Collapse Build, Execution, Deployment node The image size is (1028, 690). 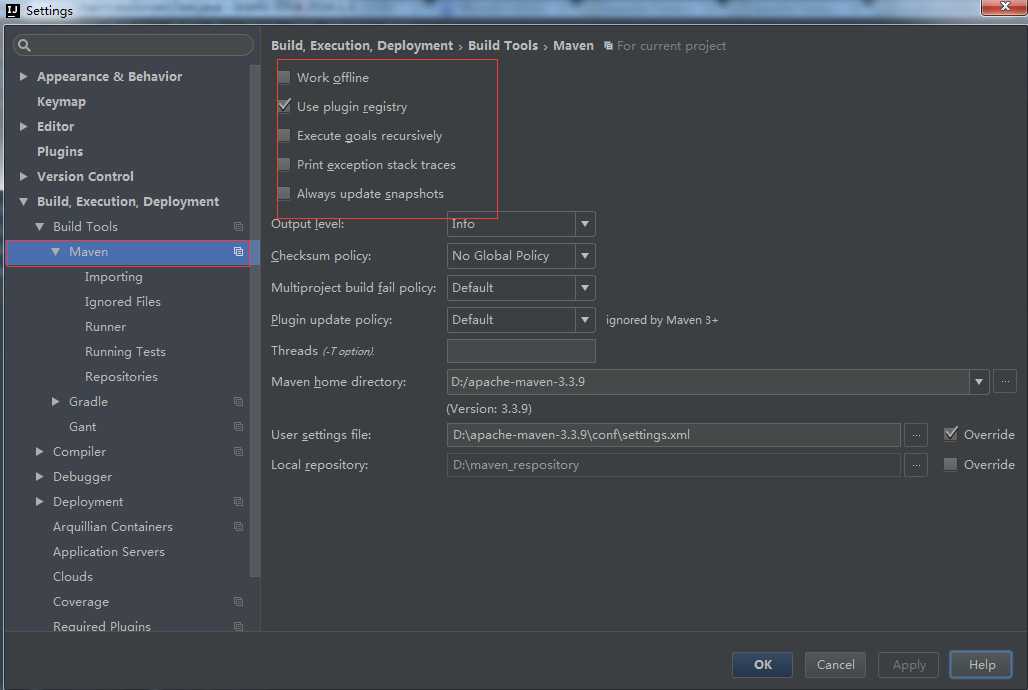click(x=24, y=201)
